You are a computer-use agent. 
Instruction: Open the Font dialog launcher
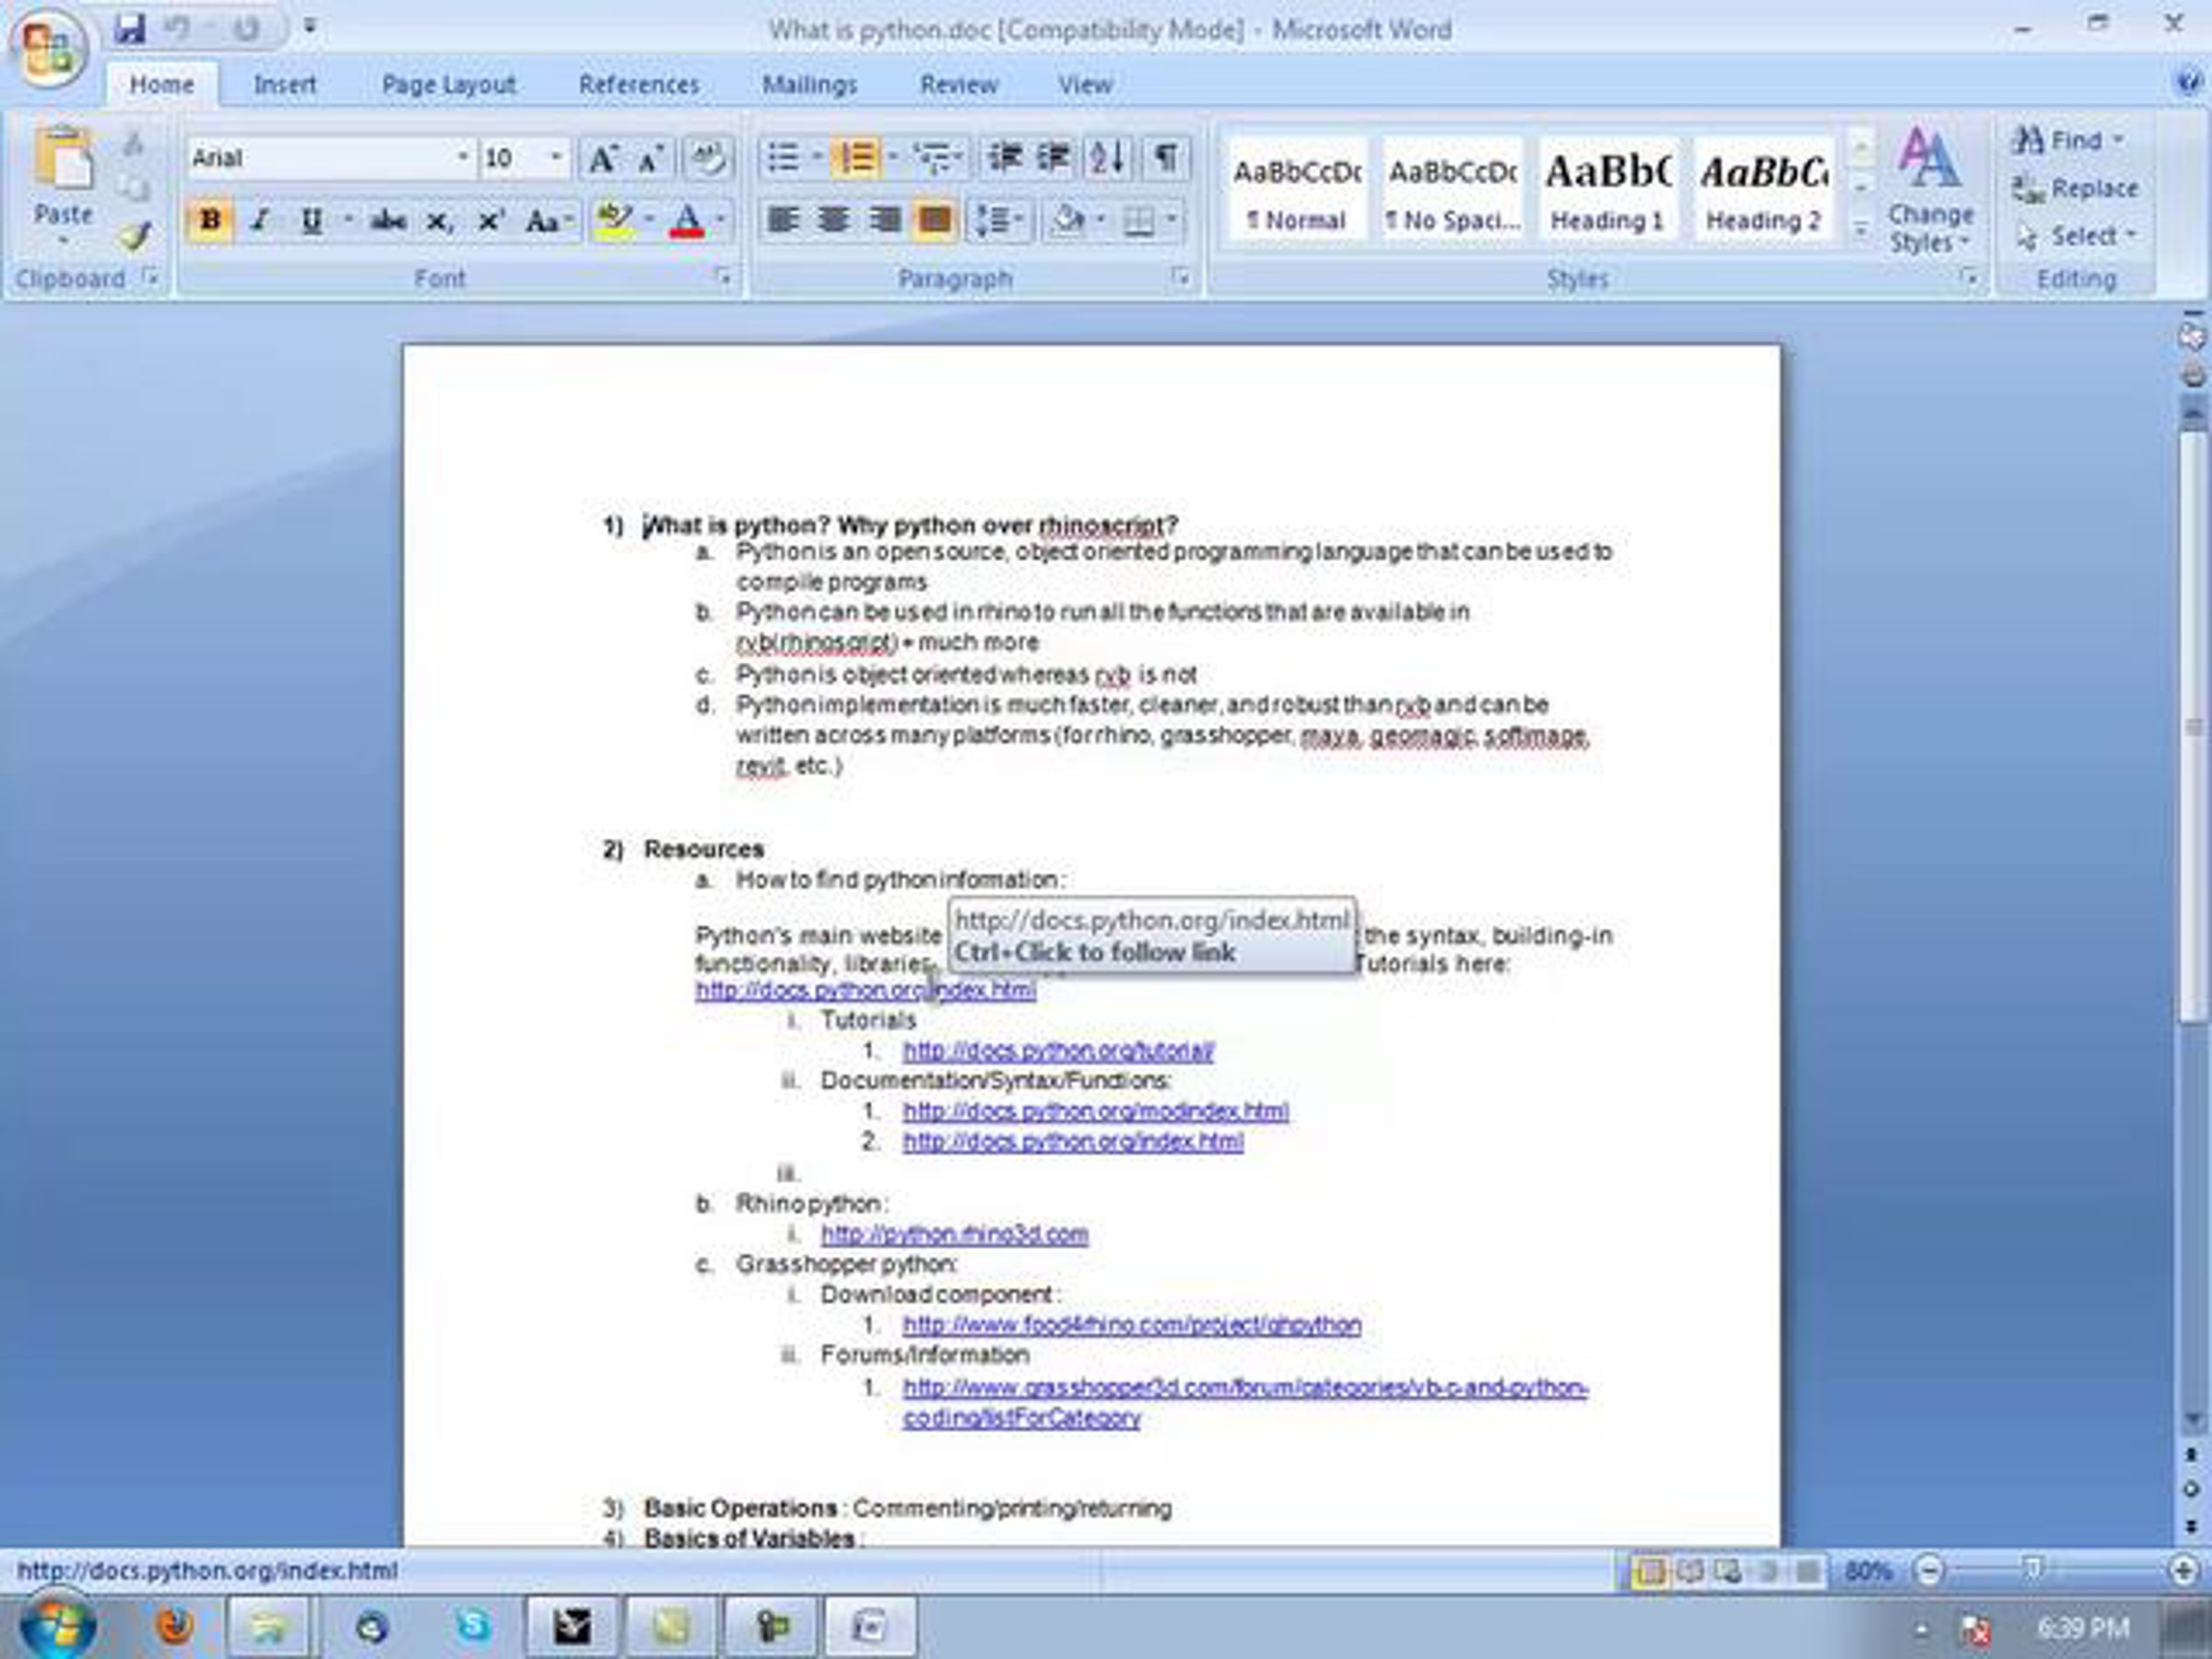click(x=723, y=277)
